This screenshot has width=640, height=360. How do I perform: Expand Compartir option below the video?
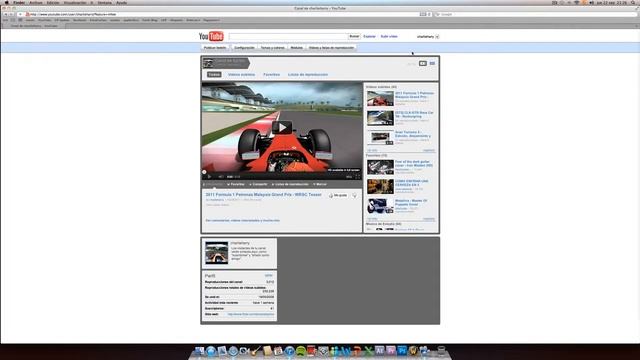click(x=258, y=184)
